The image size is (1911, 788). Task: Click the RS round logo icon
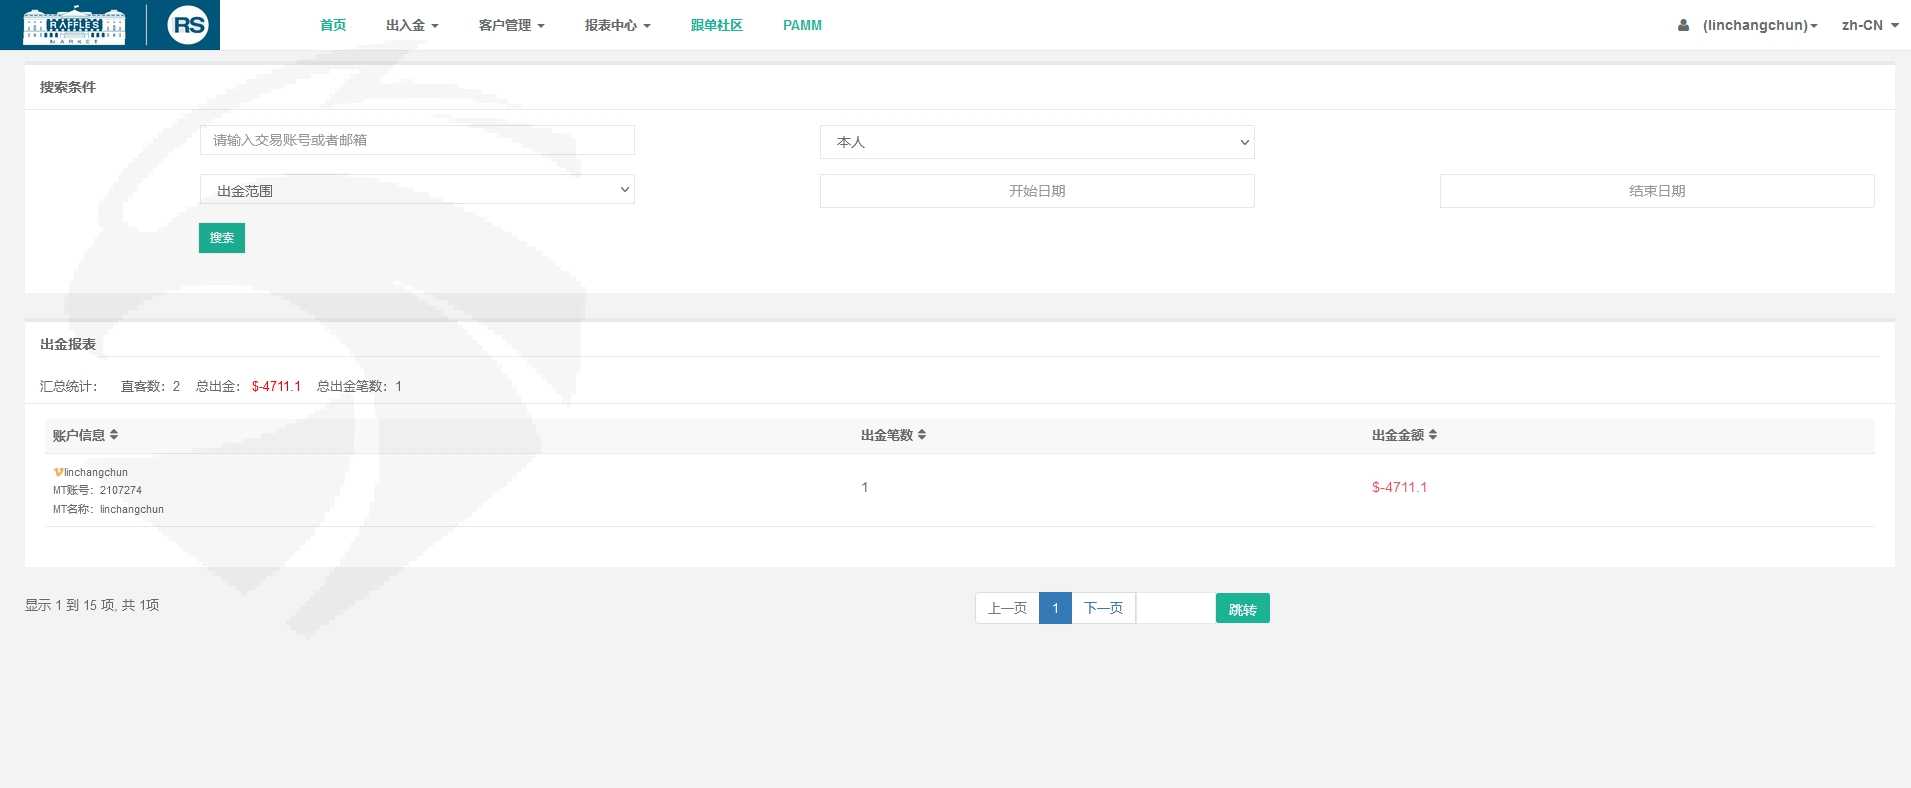click(x=188, y=25)
